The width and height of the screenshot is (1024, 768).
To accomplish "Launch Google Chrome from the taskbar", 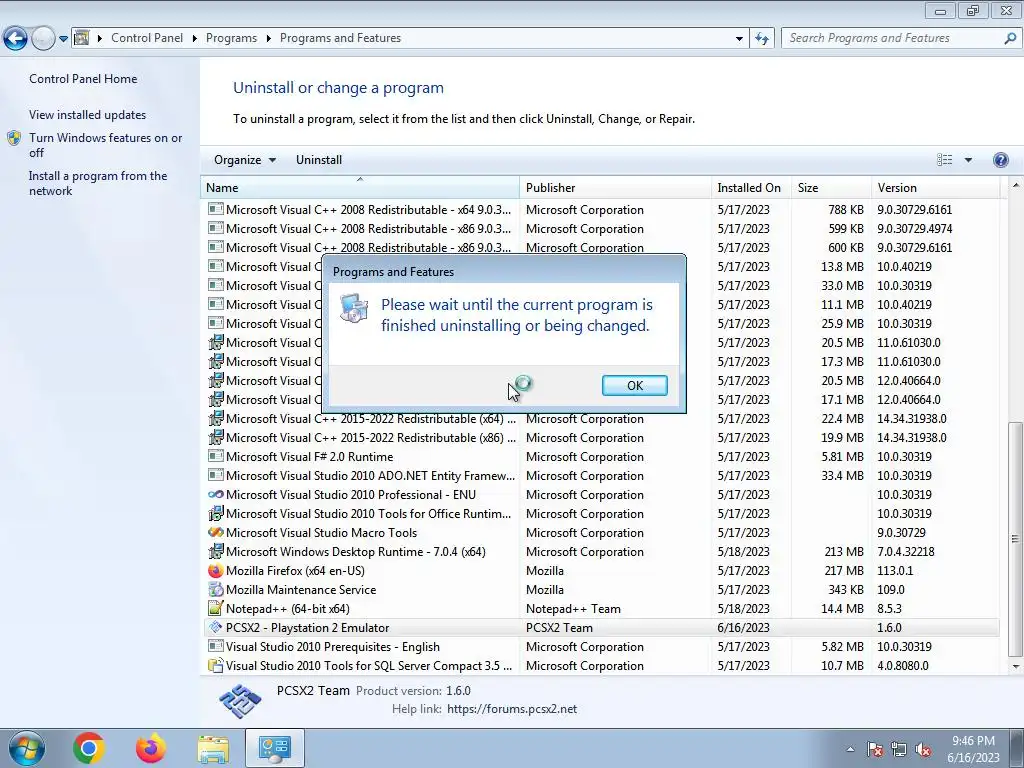I will pyautogui.click(x=89, y=748).
